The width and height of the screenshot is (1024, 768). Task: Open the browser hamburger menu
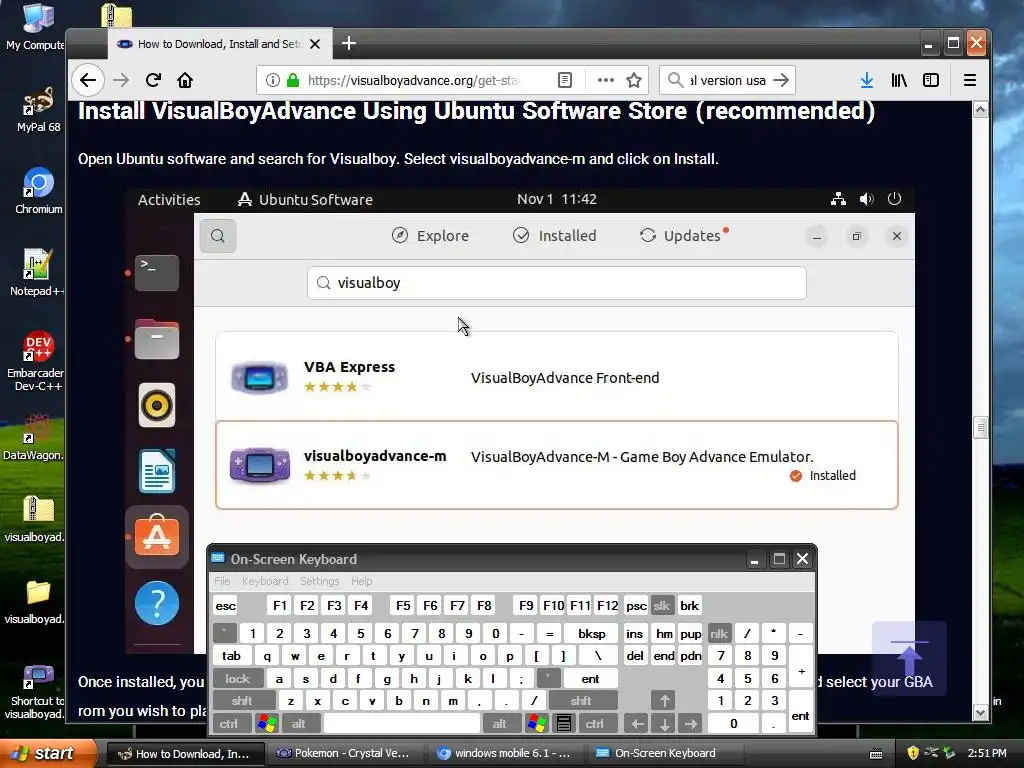point(970,80)
